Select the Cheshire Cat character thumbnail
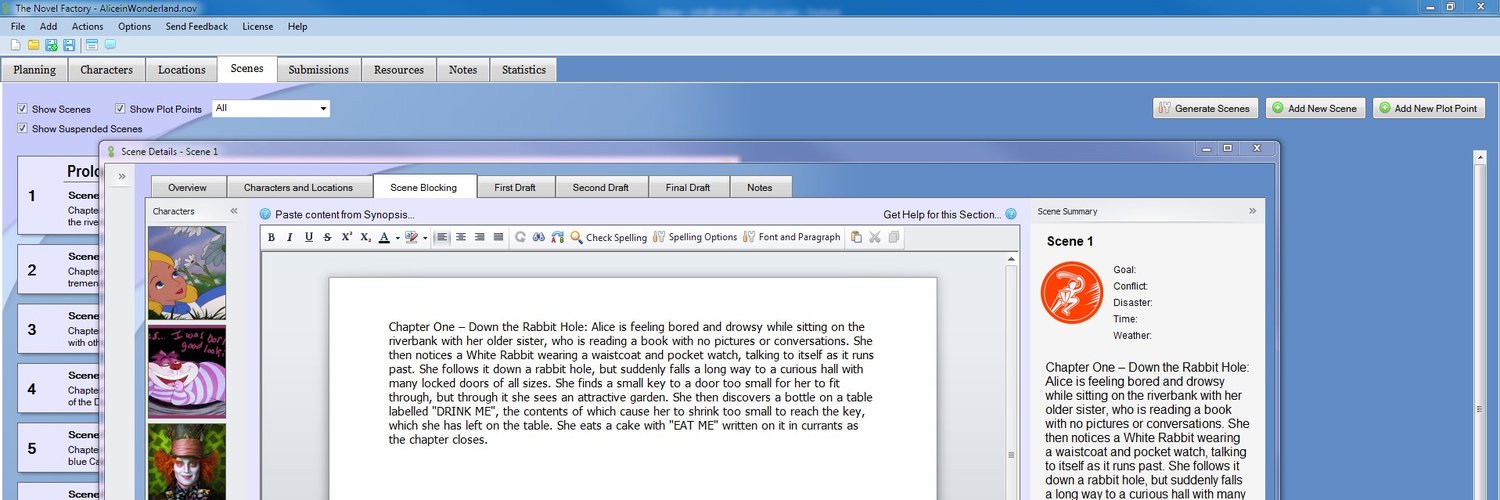 (187, 371)
